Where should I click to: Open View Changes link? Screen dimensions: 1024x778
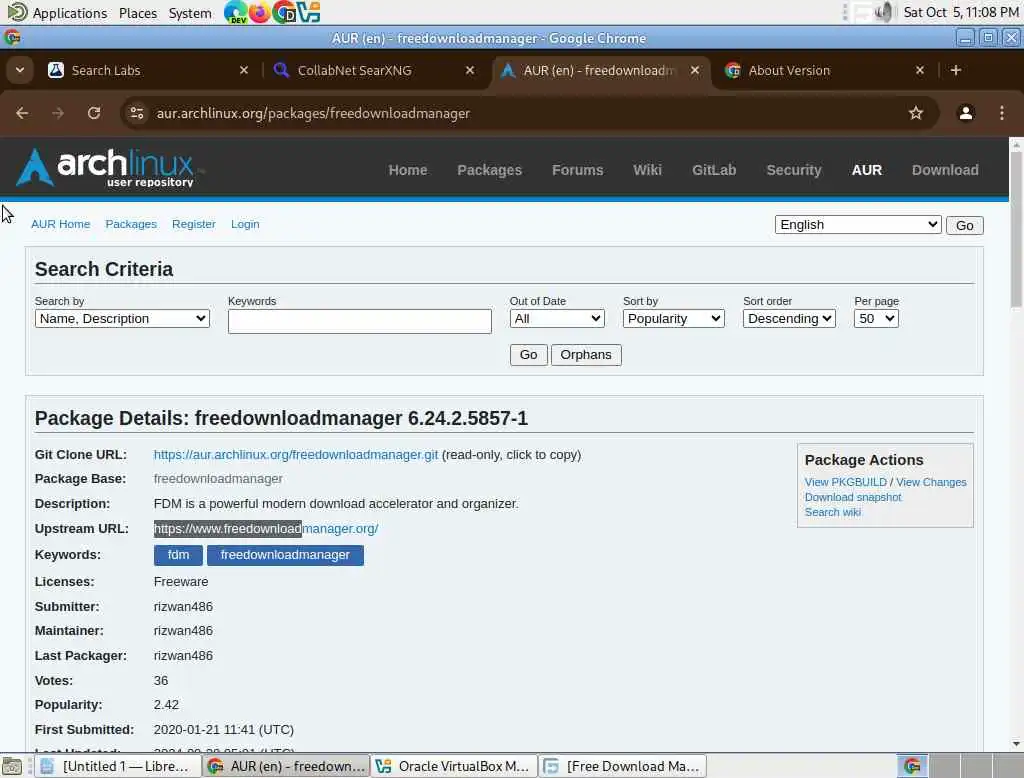coord(931,482)
